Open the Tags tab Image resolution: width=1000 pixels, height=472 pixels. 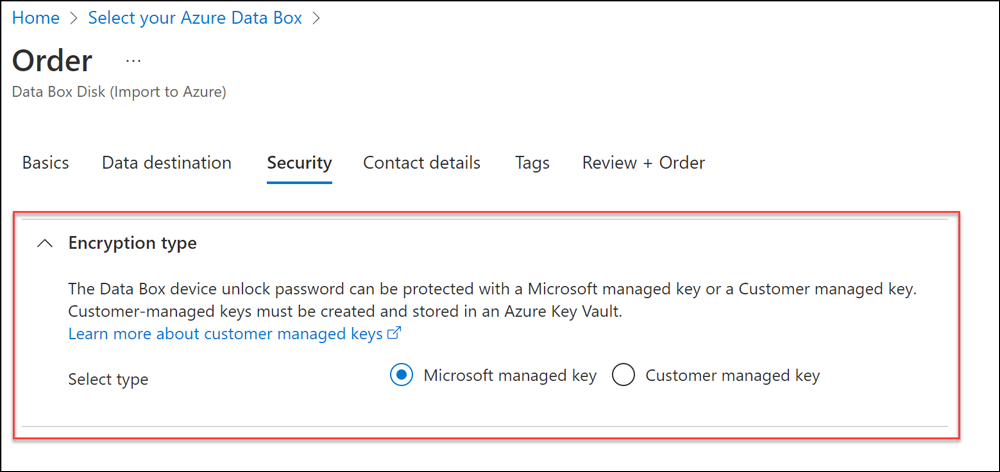tap(532, 163)
